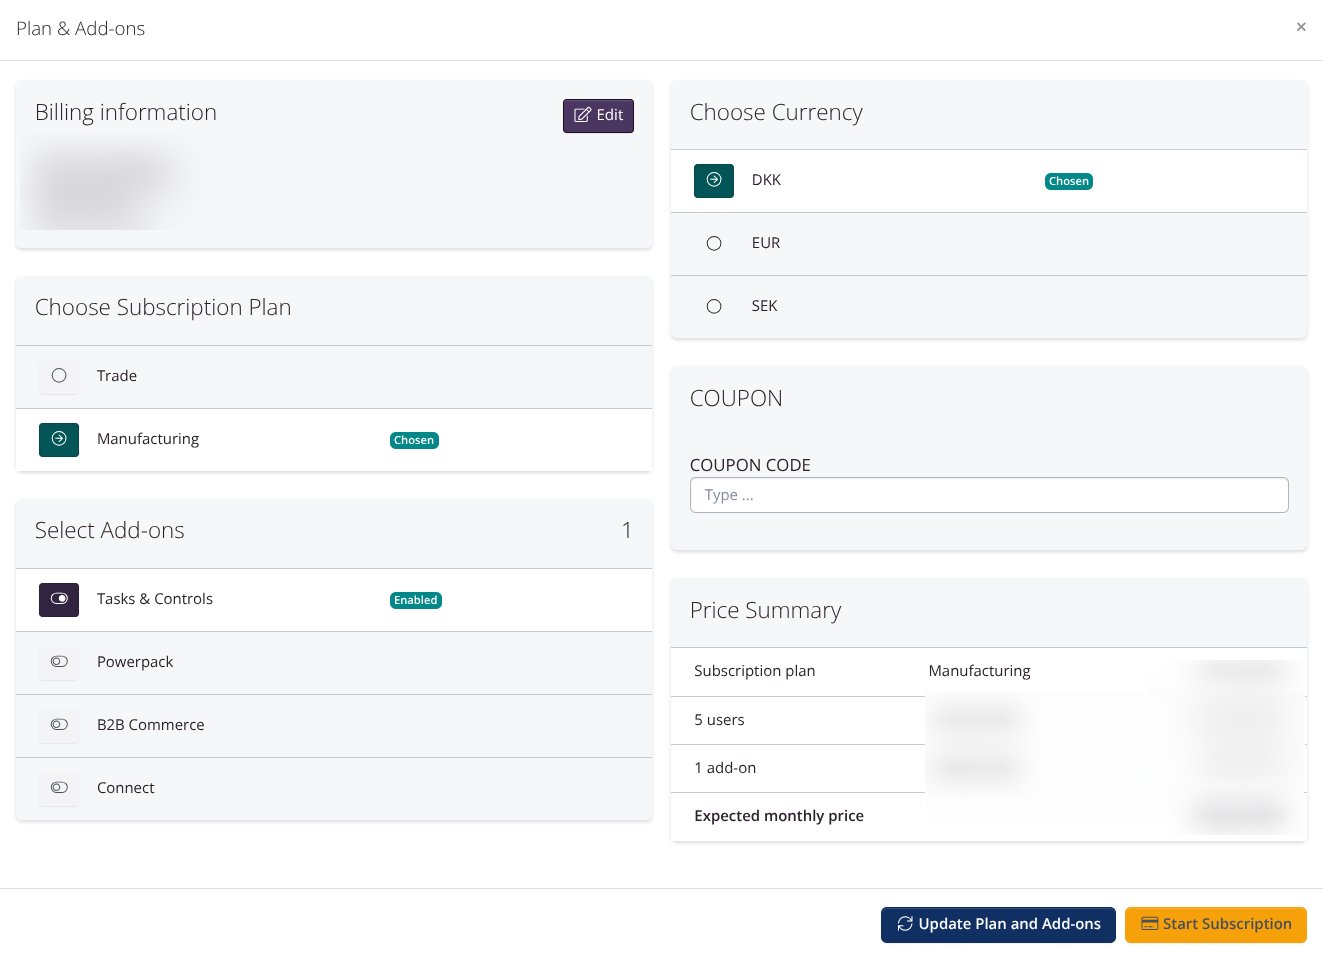The image size is (1323, 957).
Task: Focus the coupon code input field
Action: pyautogui.click(x=988, y=495)
